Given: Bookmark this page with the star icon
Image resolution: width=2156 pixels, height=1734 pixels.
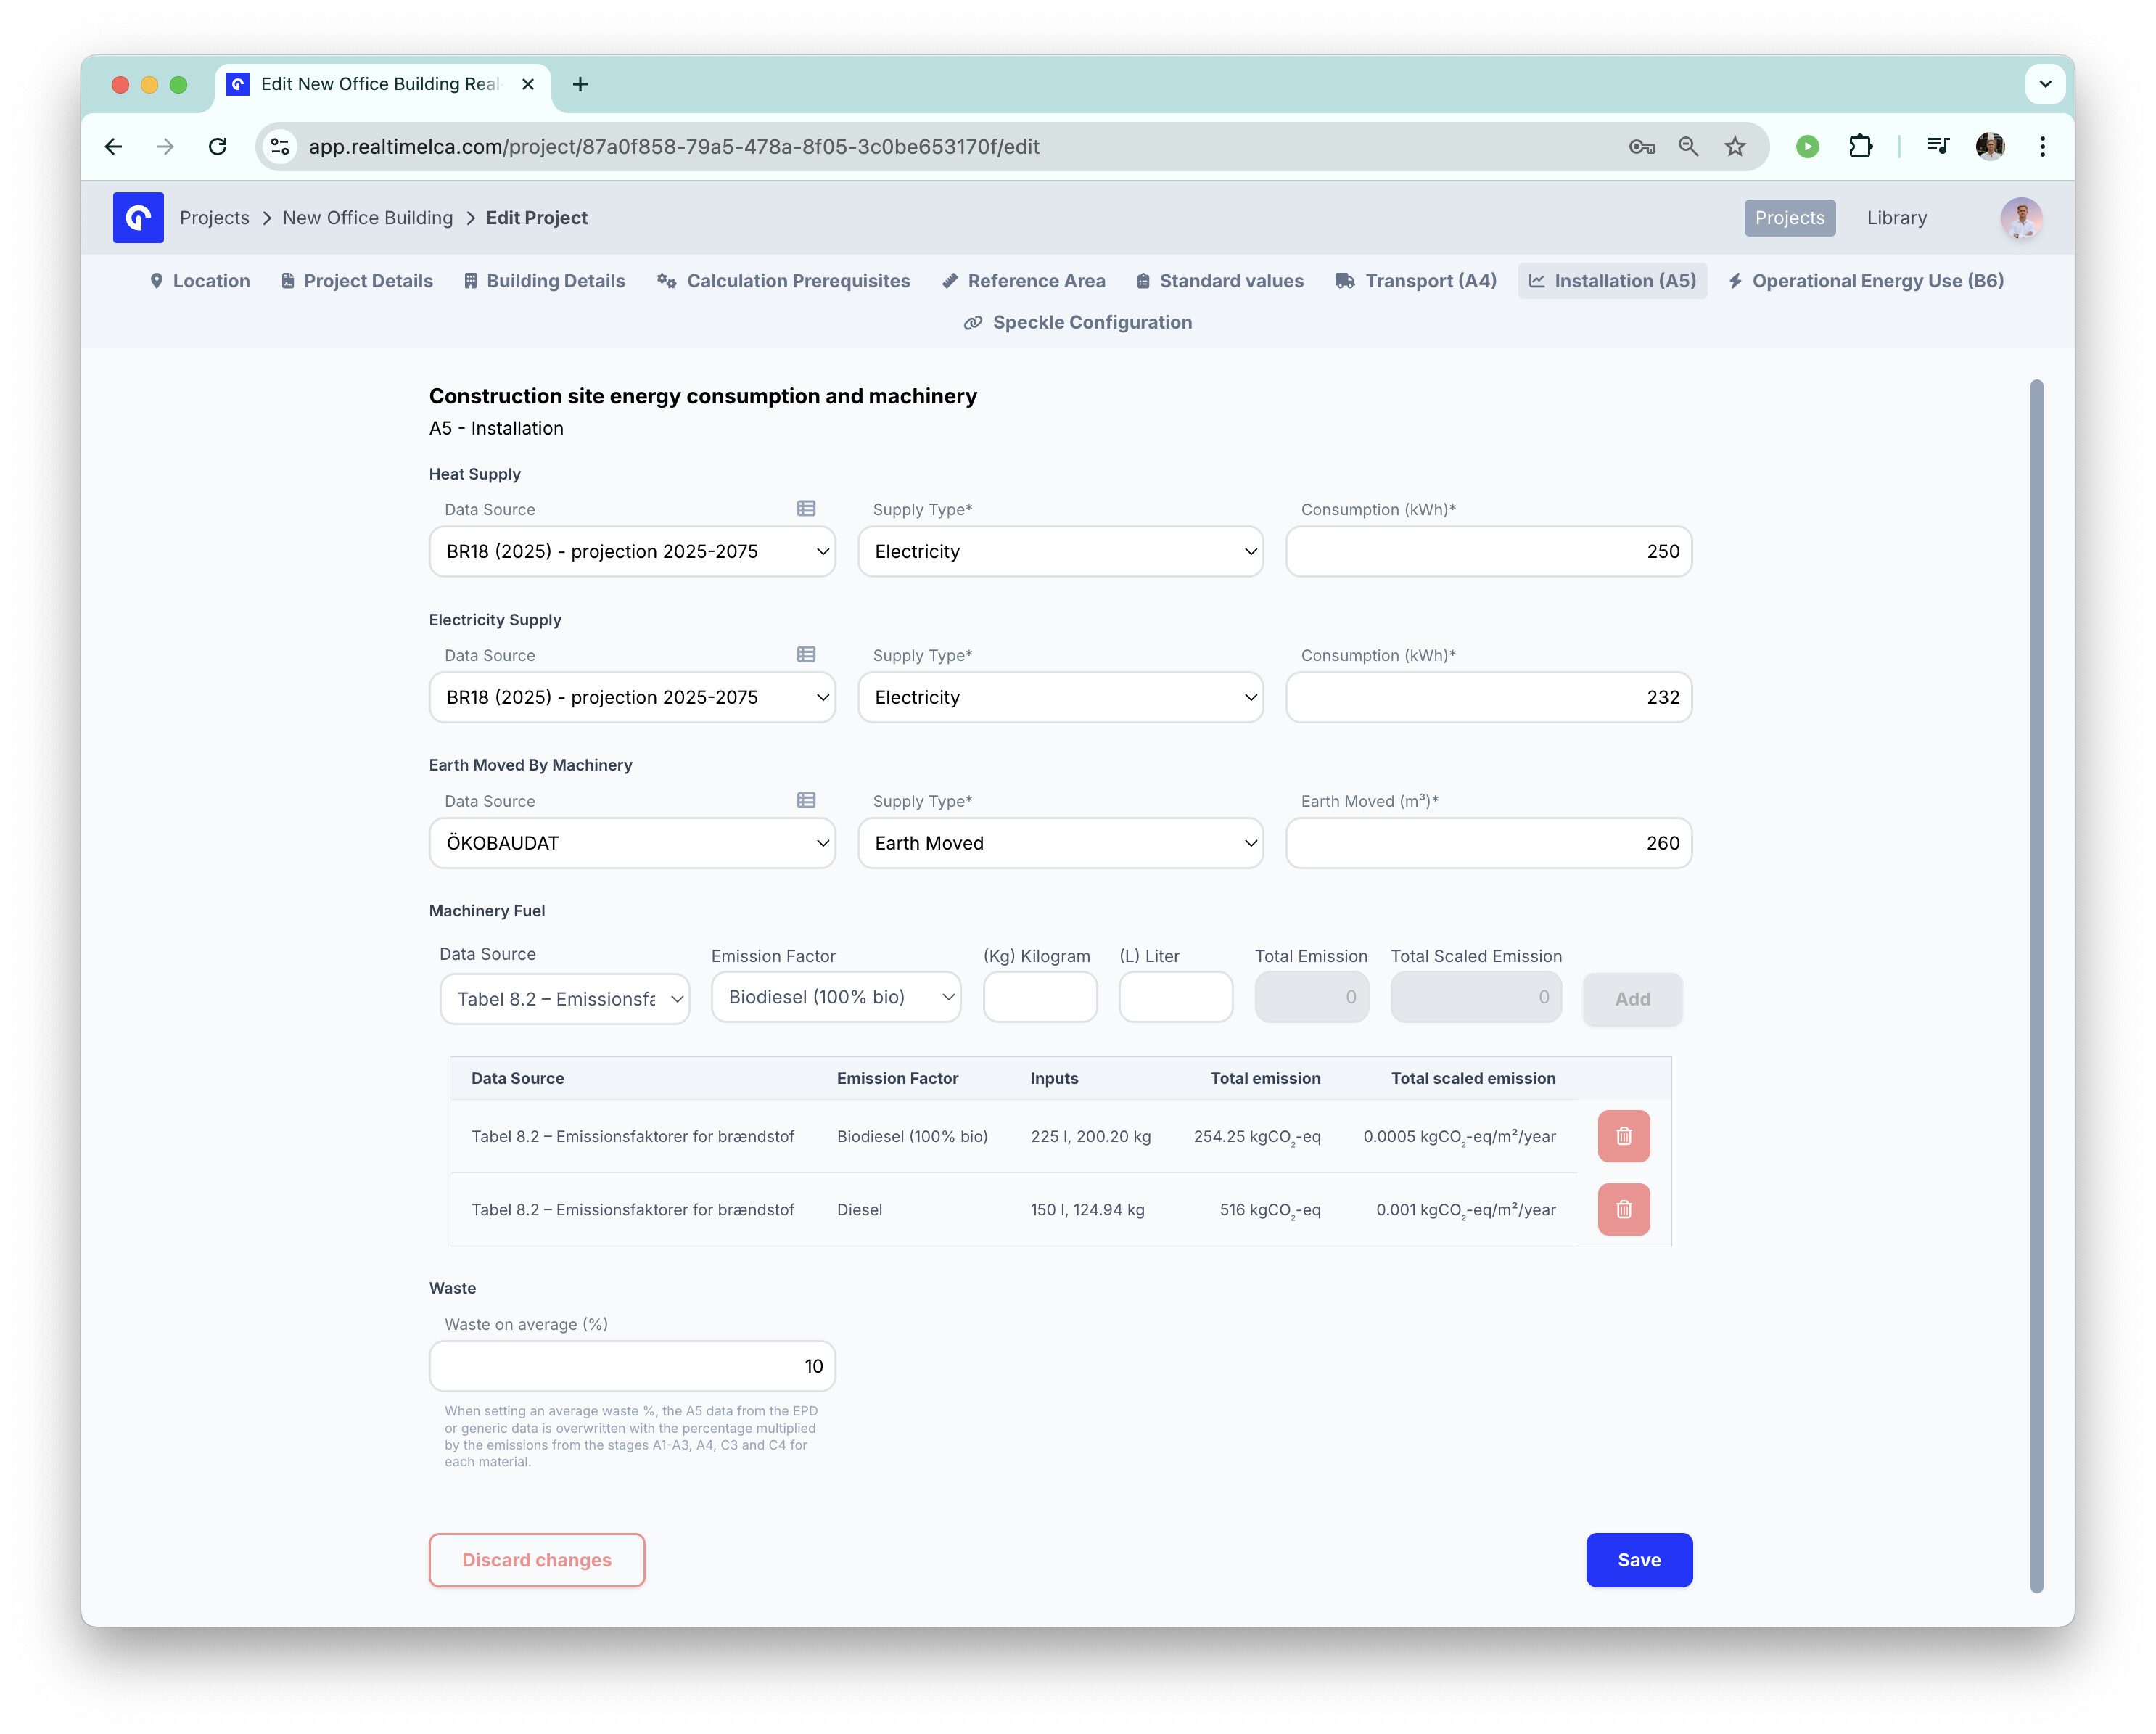Looking at the screenshot, I should coord(1734,147).
